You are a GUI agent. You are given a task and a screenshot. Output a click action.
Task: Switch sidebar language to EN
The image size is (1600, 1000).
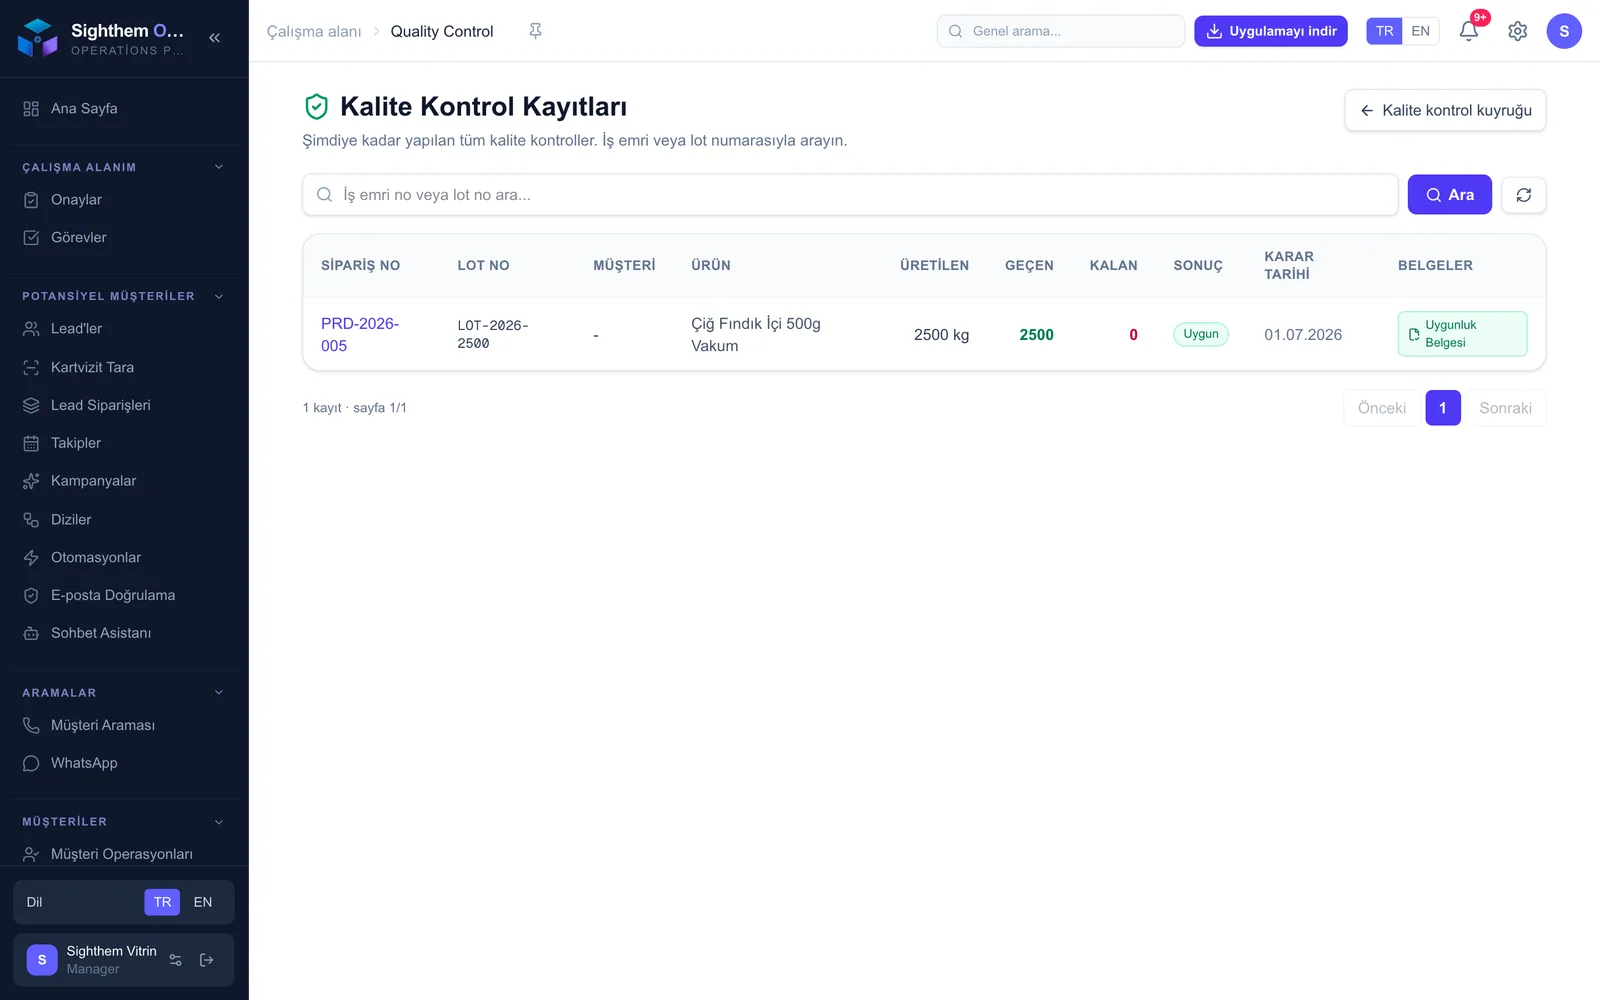pos(203,902)
